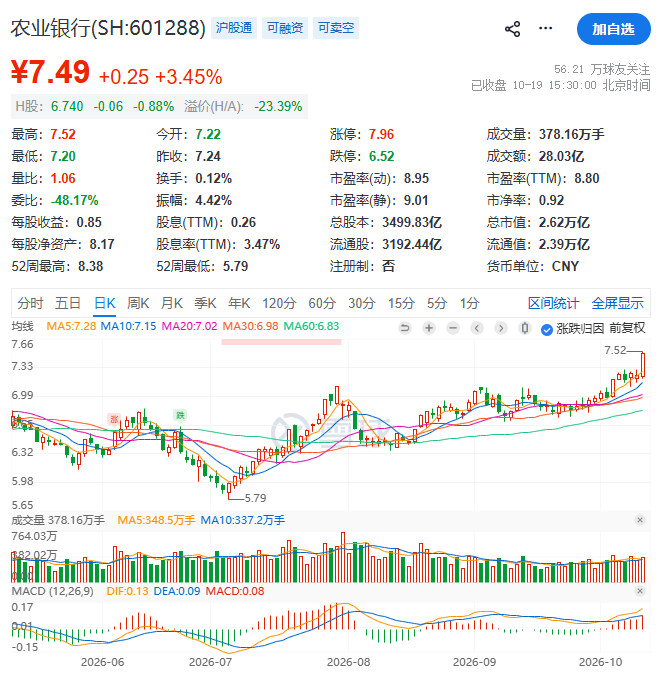Uncheck the 涨跌归因 checkbox

[547, 330]
